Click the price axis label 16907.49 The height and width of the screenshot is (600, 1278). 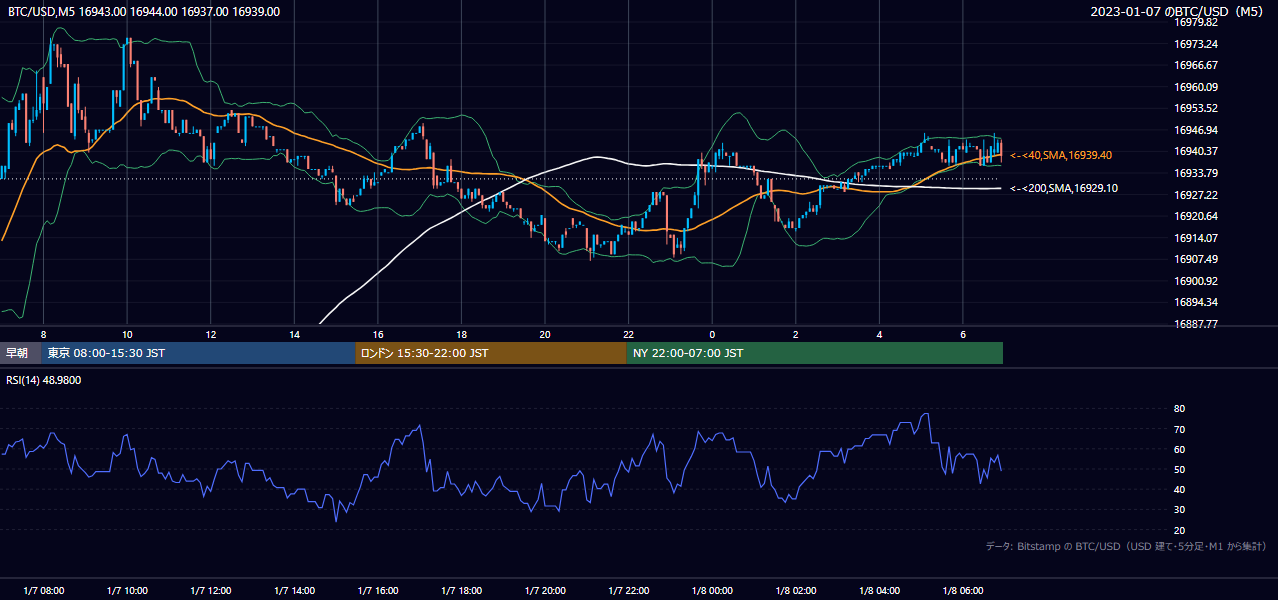1196,259
